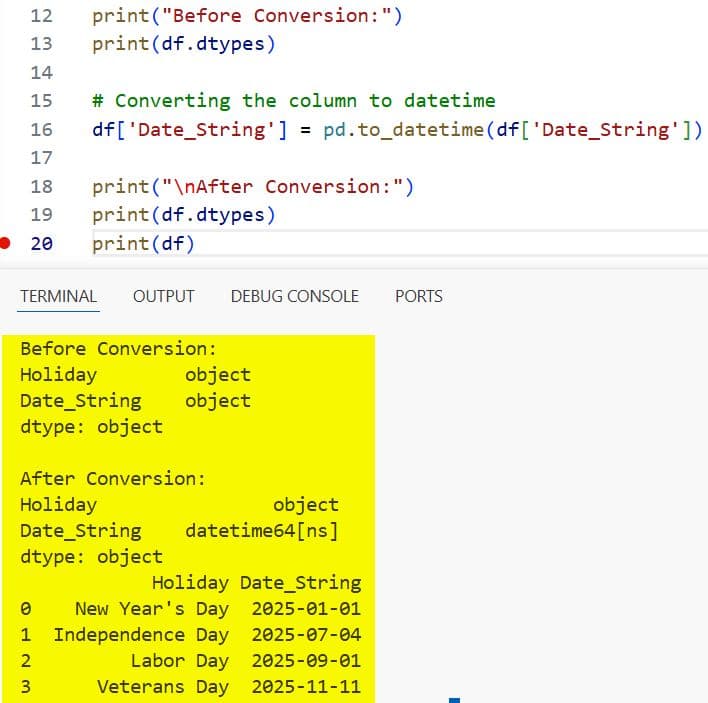Image resolution: width=708 pixels, height=703 pixels.
Task: Click 'Before Conversion:' in terminal output
Action: coord(119,349)
